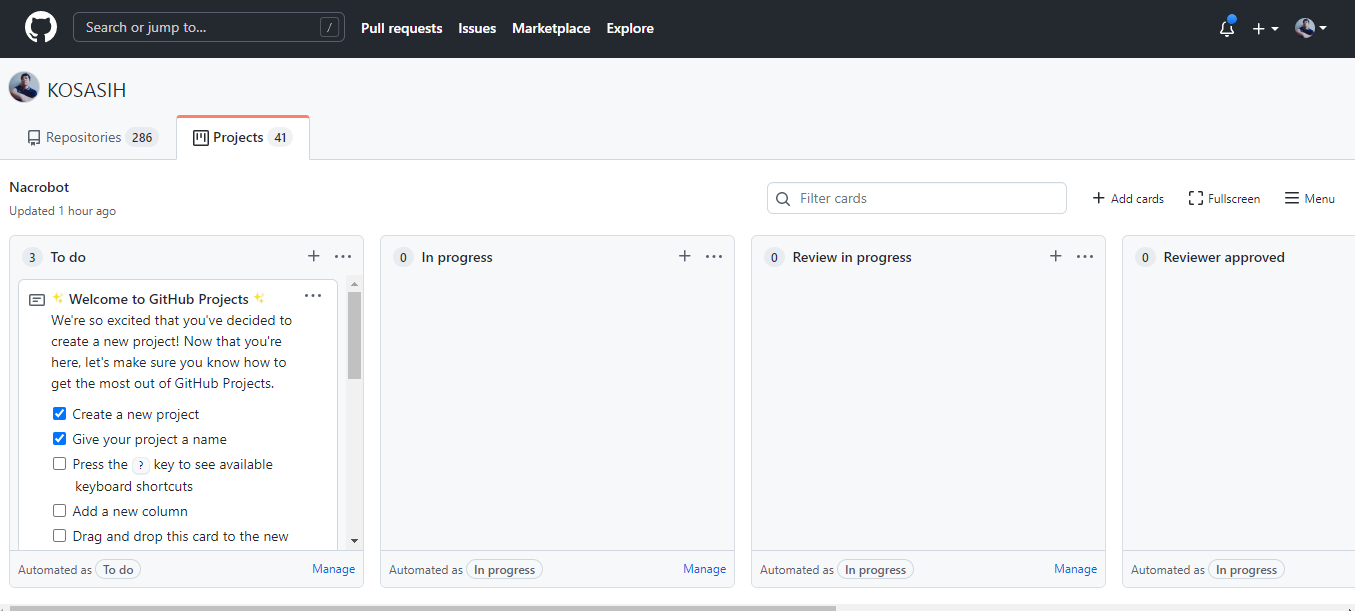
Task: Open the GitHub logo home icon
Action: pyautogui.click(x=41, y=28)
